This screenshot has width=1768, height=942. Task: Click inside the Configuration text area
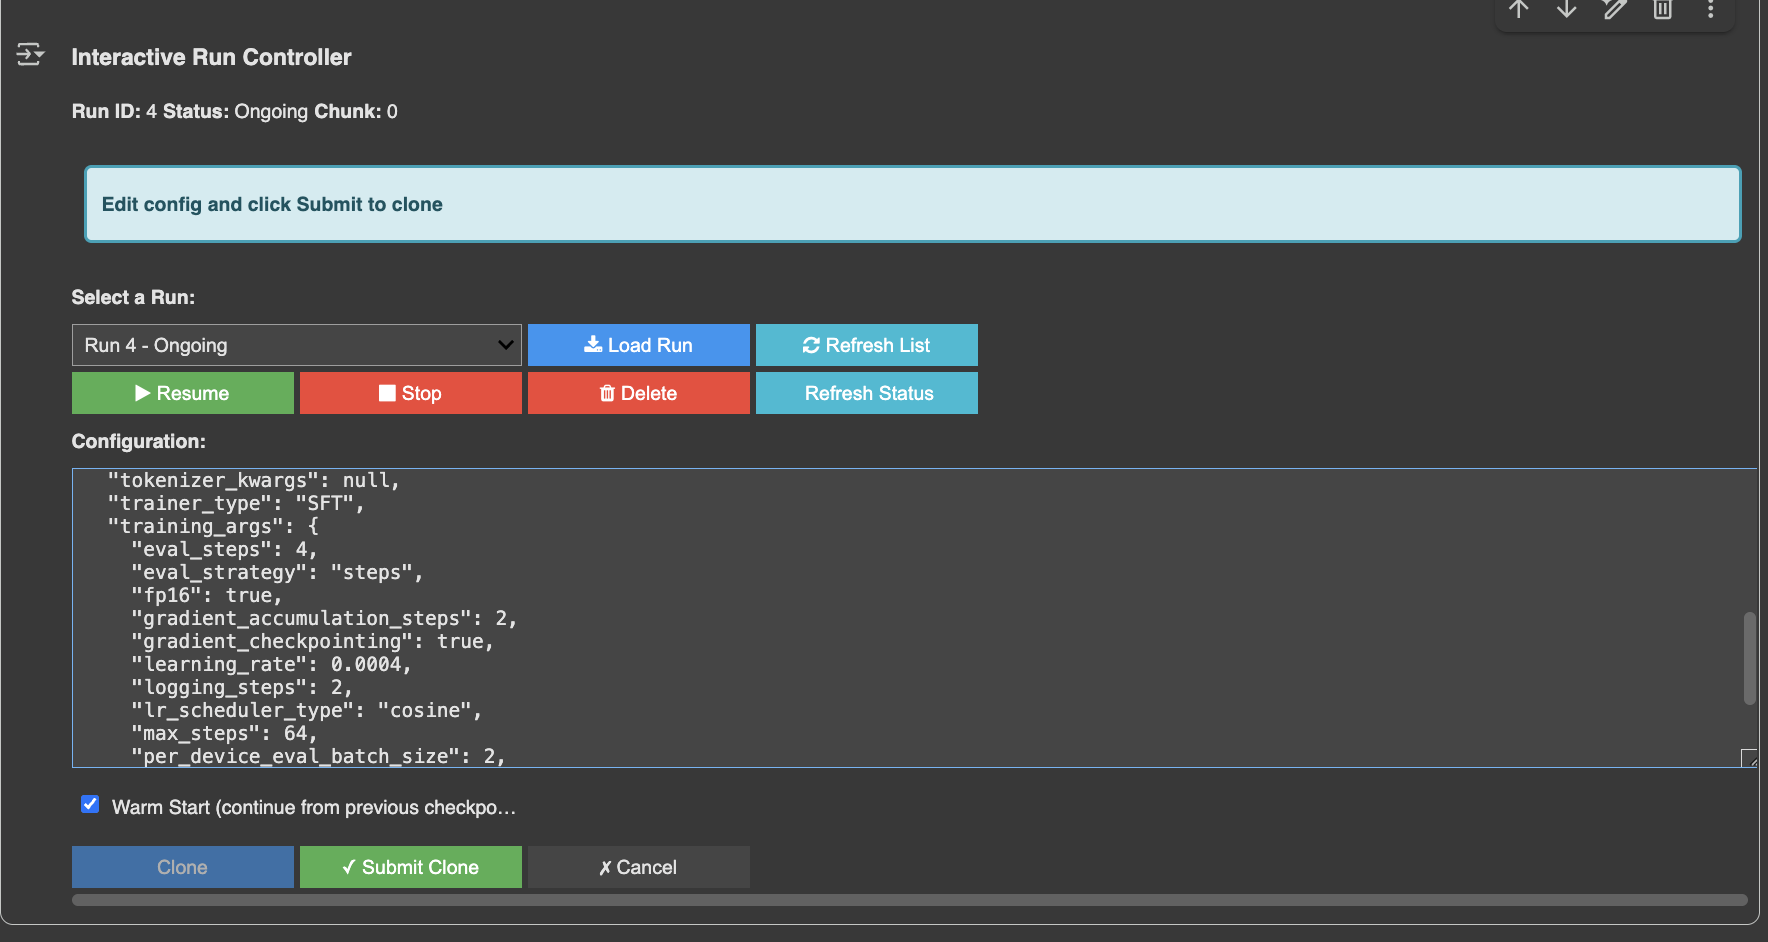coord(900,618)
